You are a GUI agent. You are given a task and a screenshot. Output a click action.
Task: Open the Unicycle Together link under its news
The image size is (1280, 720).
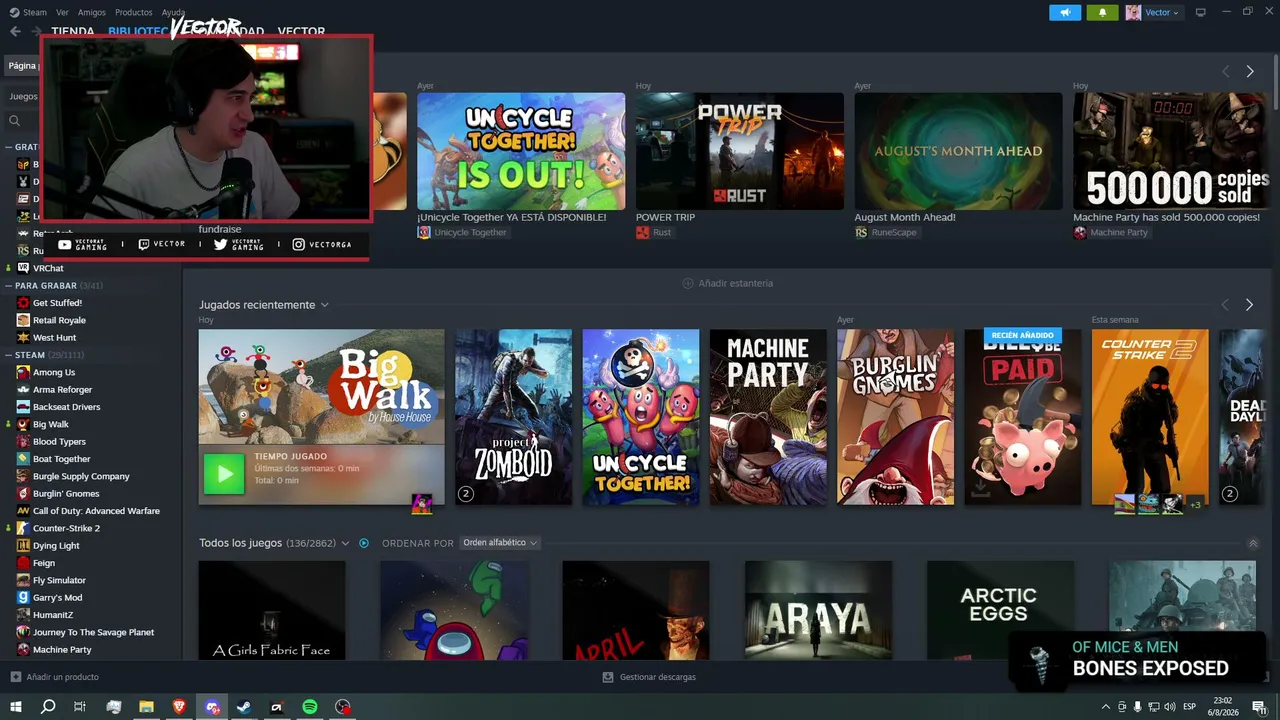[x=462, y=232]
